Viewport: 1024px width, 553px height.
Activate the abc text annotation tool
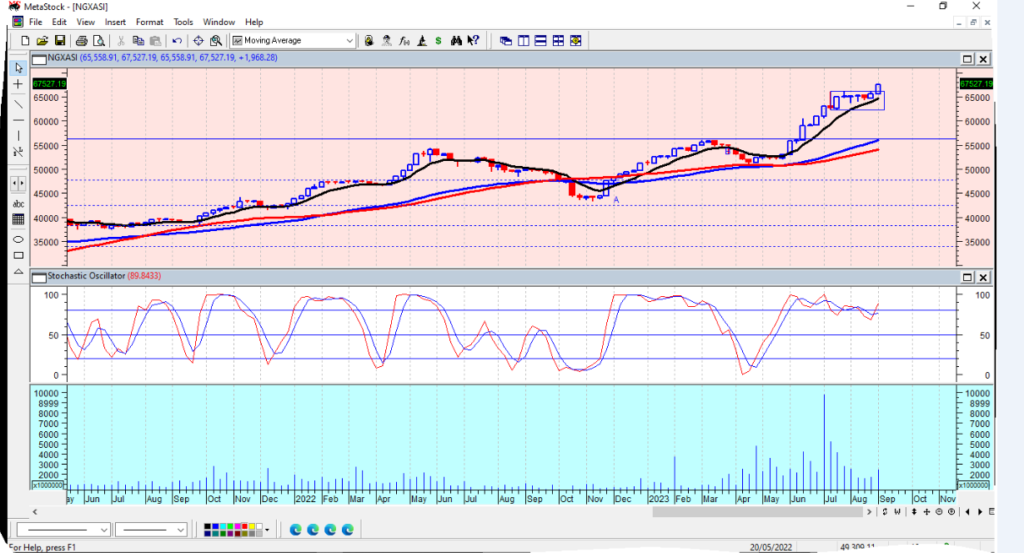(x=18, y=204)
